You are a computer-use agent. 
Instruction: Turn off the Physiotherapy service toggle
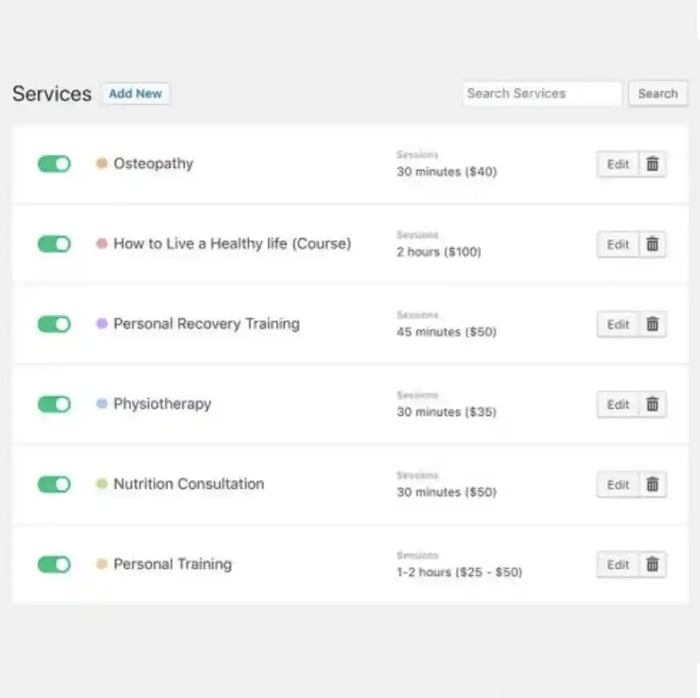point(54,404)
